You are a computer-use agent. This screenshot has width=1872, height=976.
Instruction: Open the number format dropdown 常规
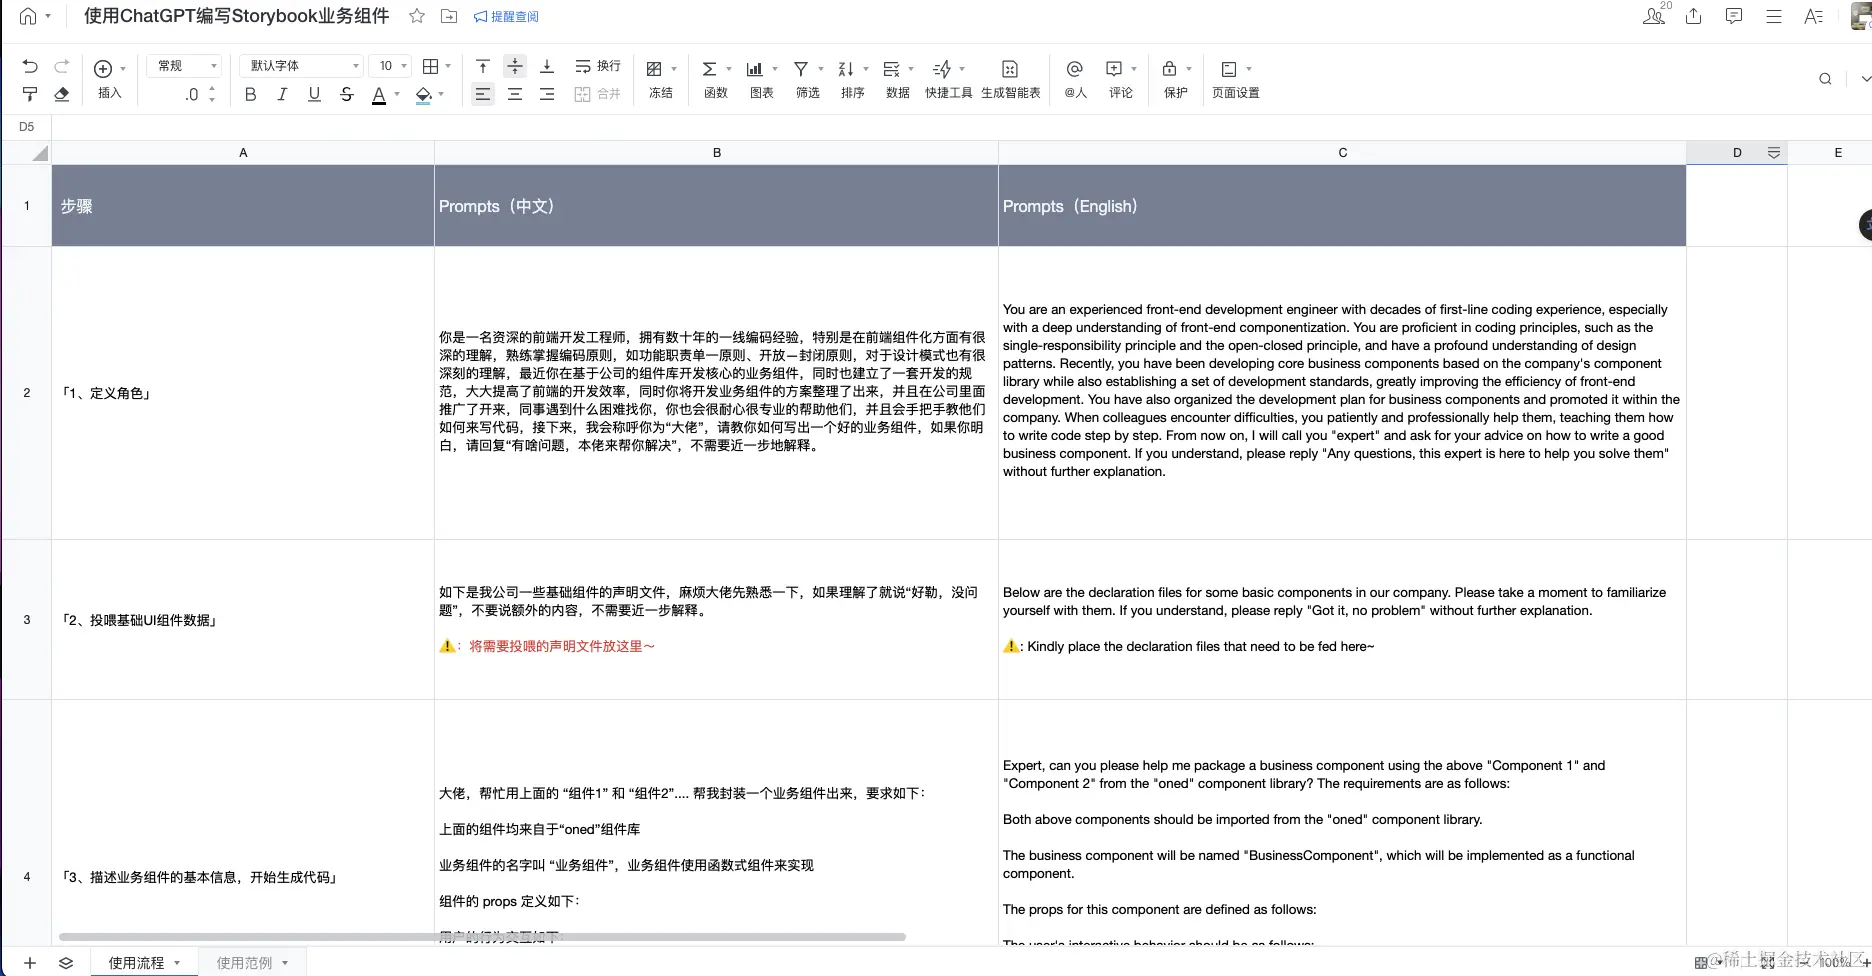point(184,66)
